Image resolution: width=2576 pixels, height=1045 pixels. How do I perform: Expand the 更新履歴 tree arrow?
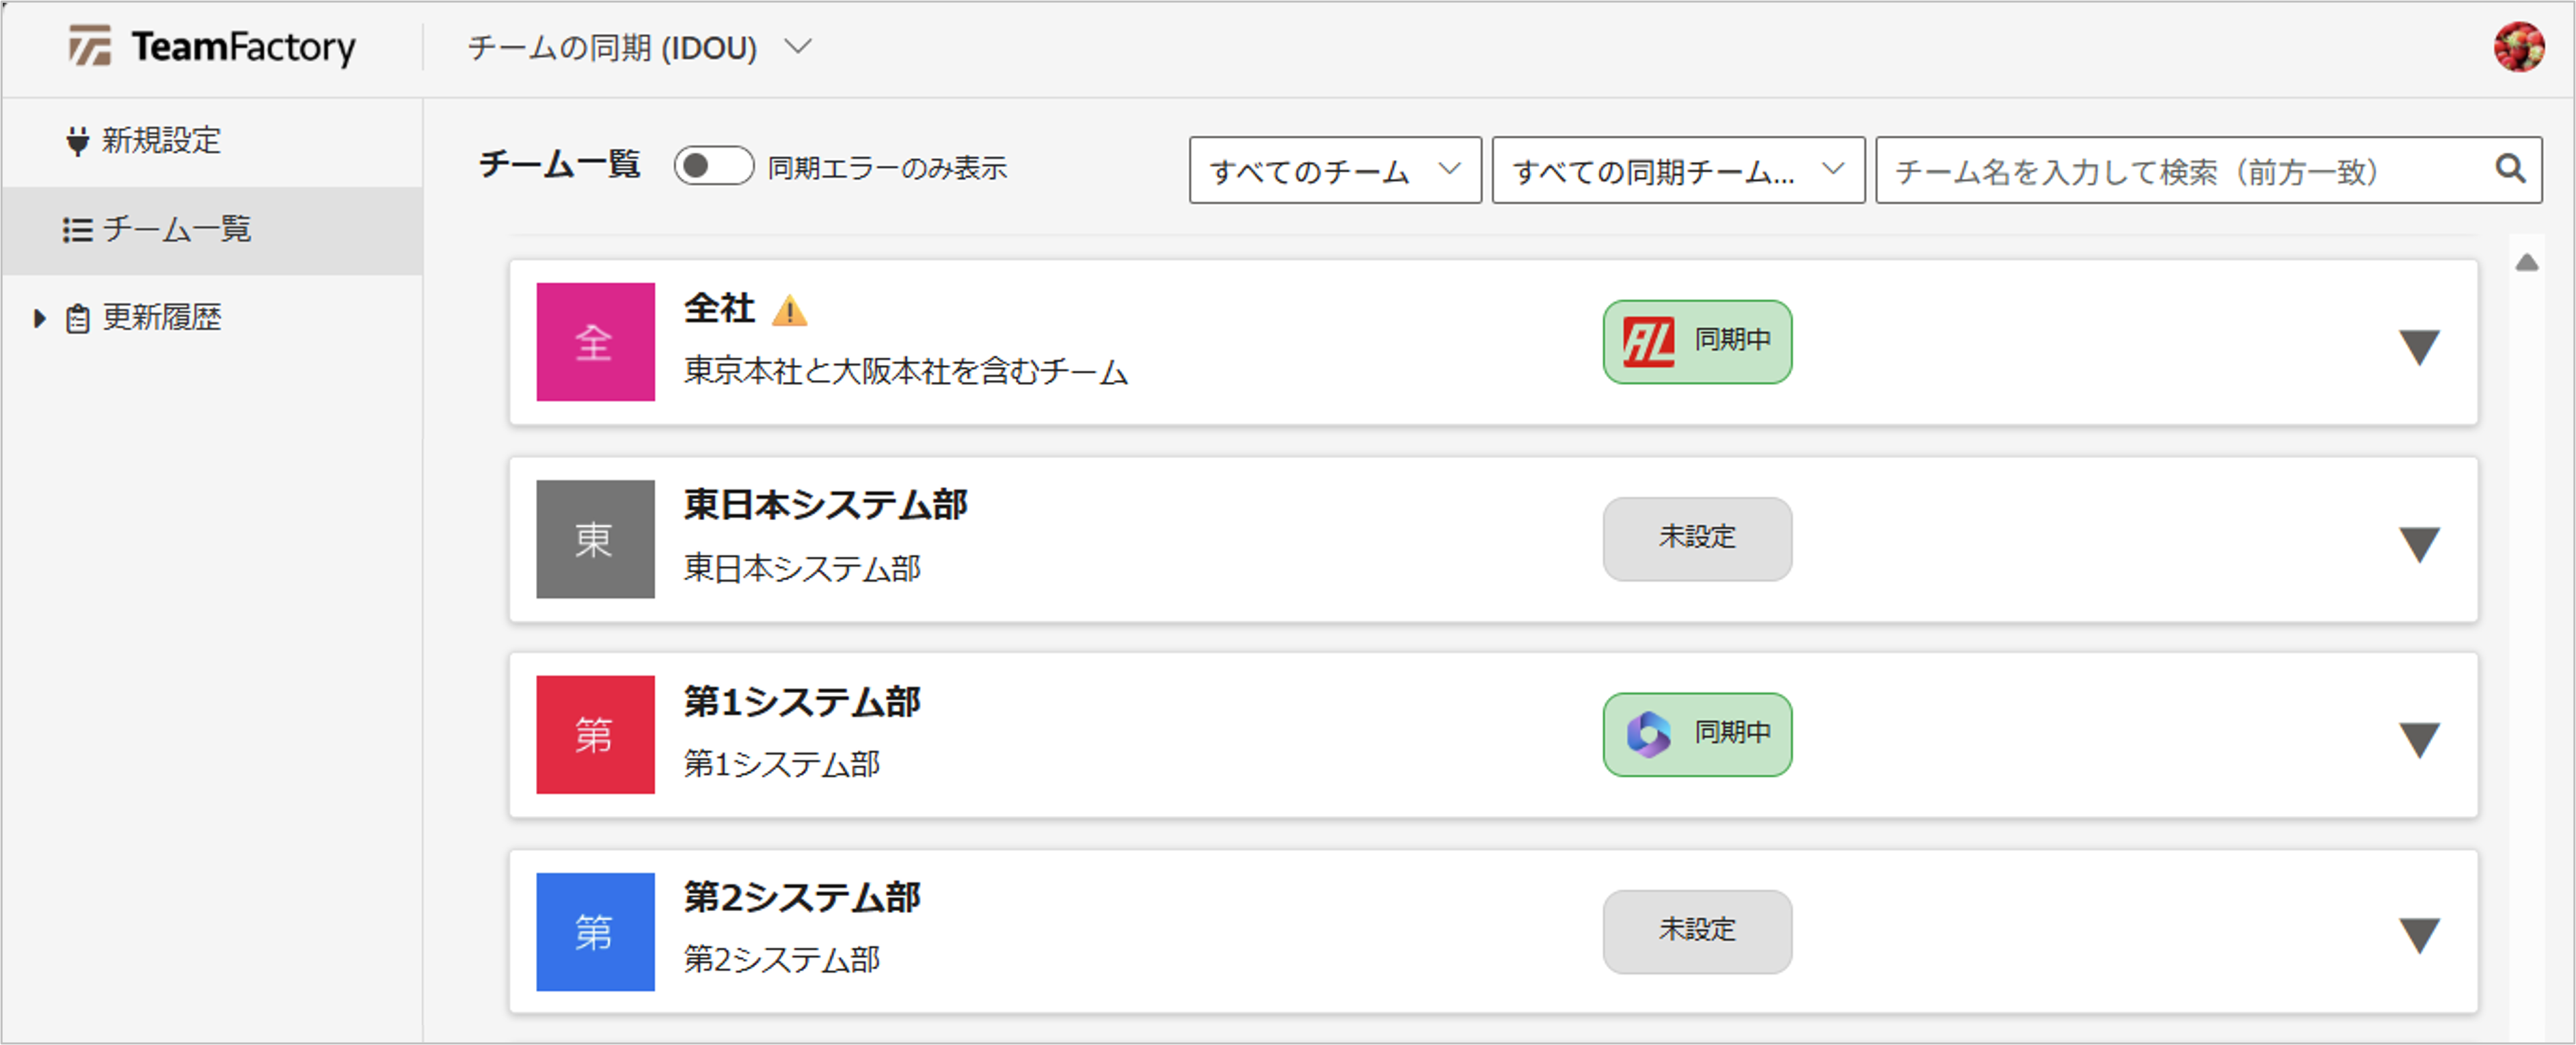39,318
